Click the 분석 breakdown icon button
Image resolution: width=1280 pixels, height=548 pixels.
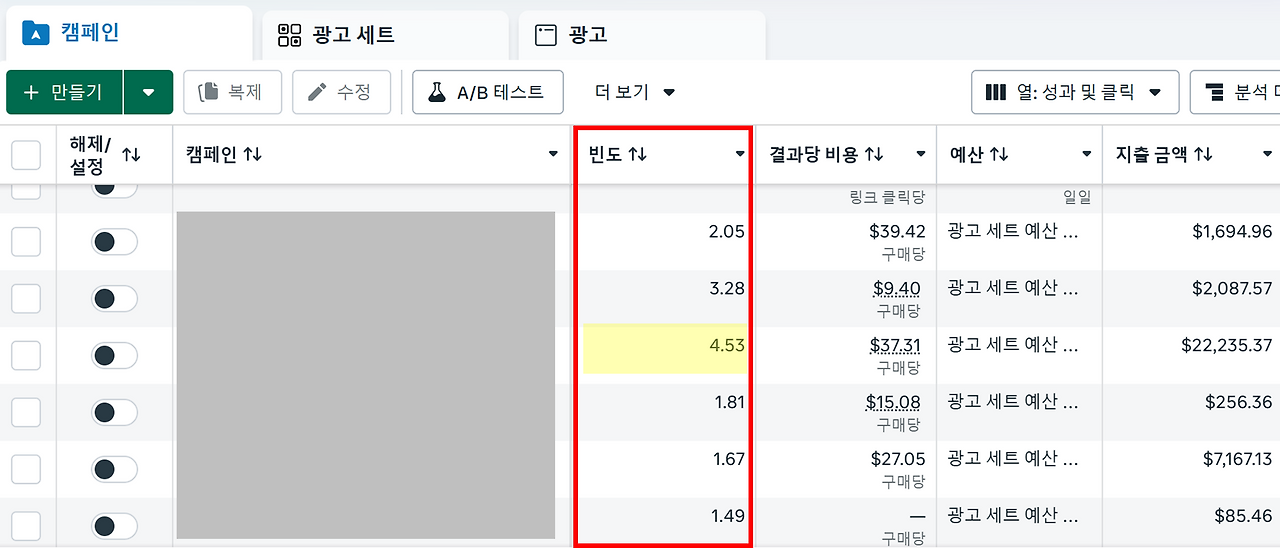(1235, 92)
